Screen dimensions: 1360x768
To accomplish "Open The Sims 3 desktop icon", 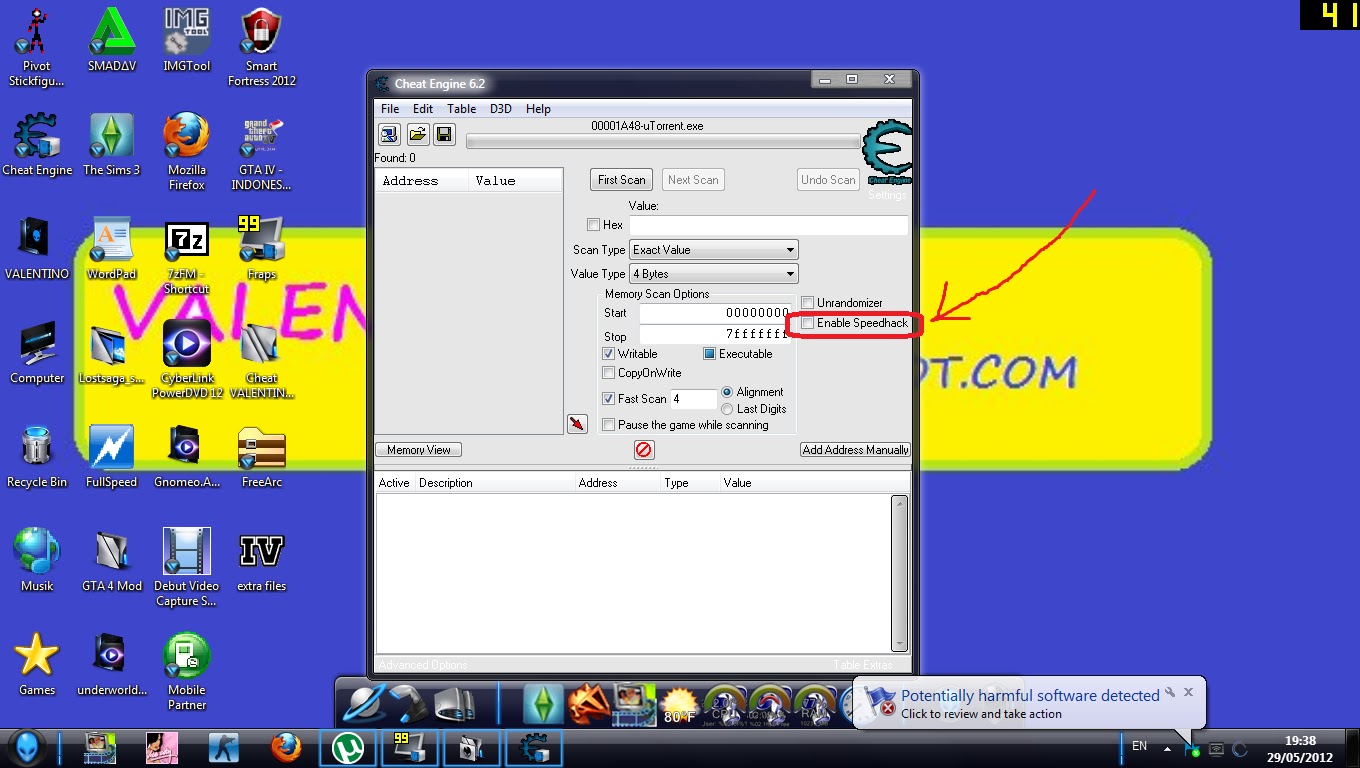I will coord(112,144).
